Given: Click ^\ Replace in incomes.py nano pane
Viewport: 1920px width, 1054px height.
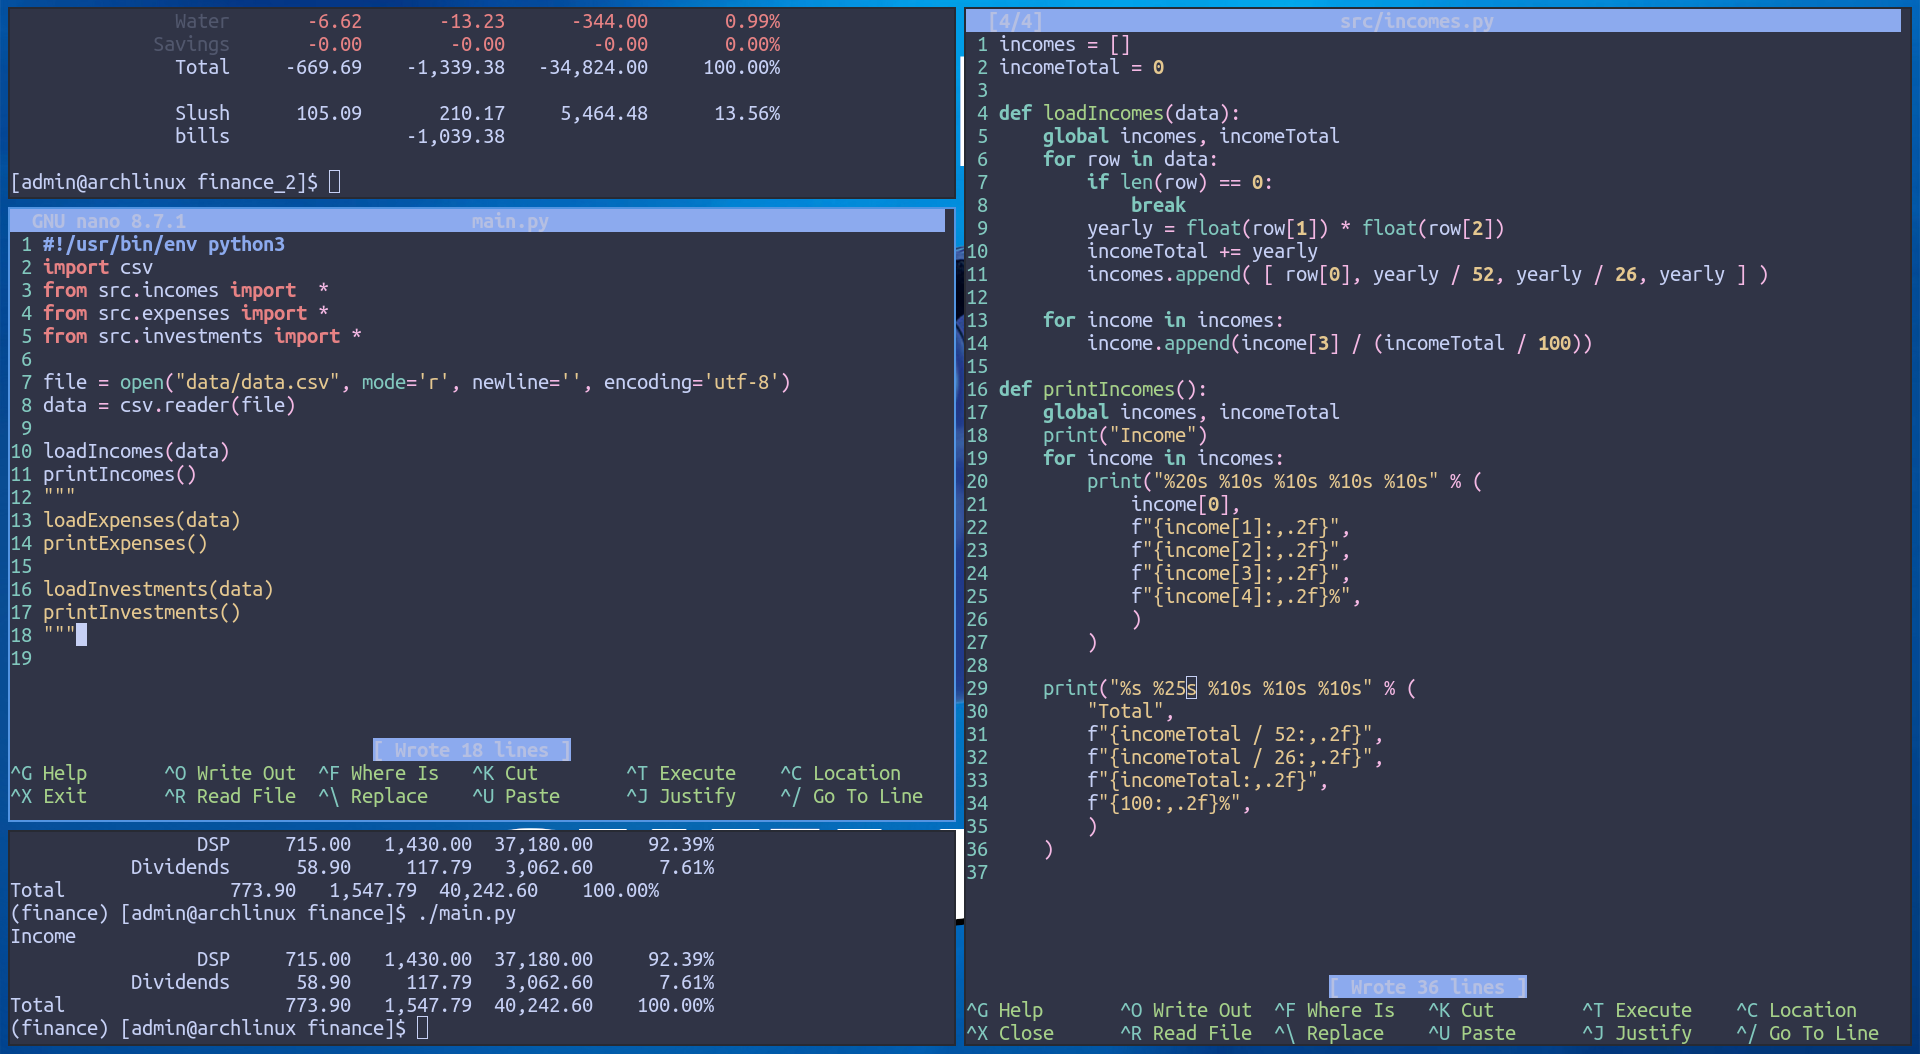Looking at the screenshot, I should click(1329, 1033).
